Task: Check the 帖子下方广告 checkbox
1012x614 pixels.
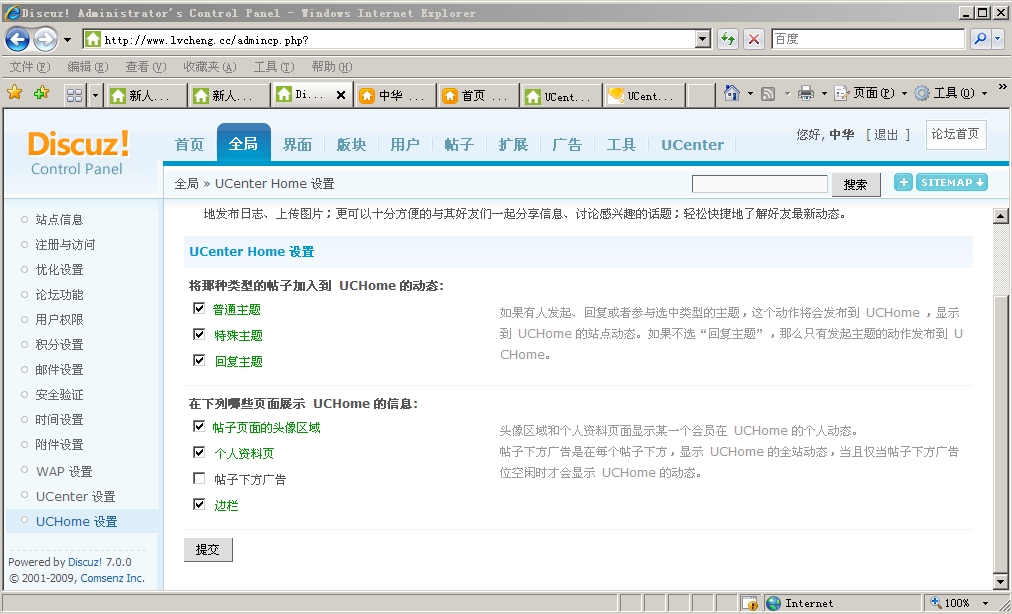Action: (199, 478)
